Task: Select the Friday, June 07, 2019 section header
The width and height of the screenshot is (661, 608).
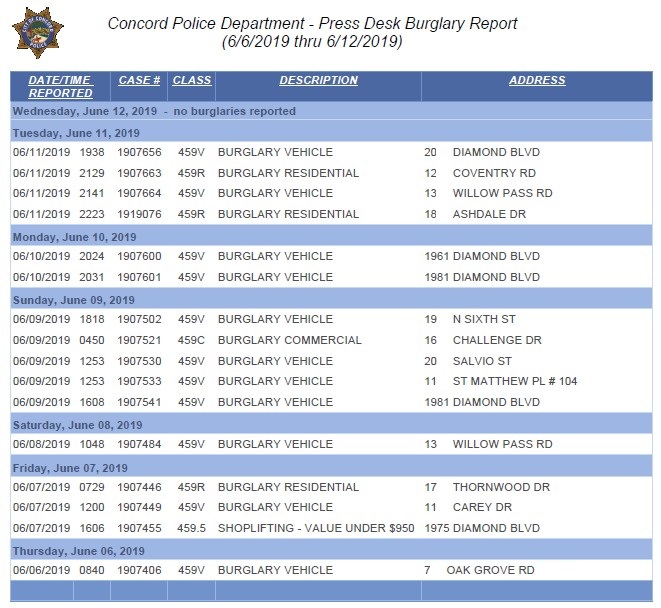Action: (70, 467)
